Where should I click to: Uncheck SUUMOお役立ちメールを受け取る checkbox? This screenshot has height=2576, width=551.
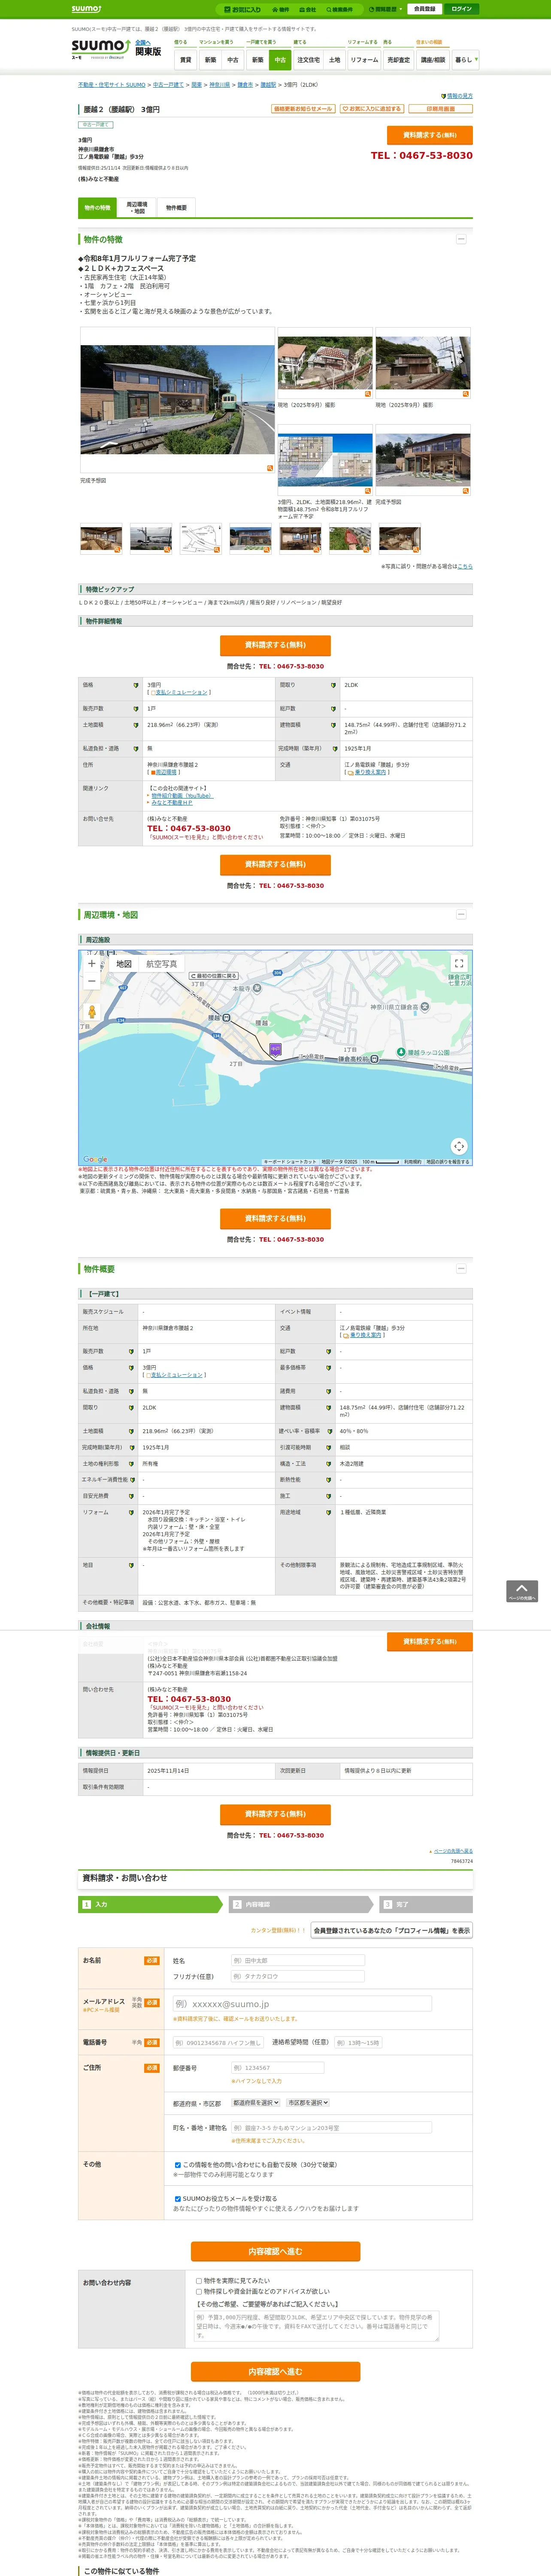[178, 2198]
